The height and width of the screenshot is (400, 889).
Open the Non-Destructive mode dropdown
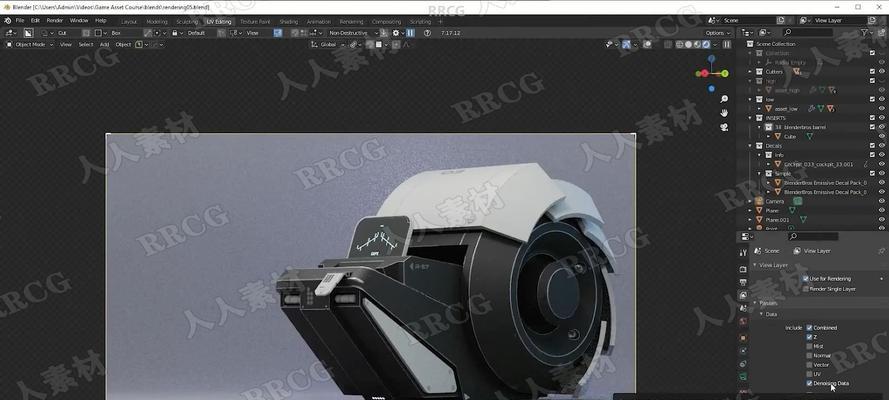pos(354,33)
